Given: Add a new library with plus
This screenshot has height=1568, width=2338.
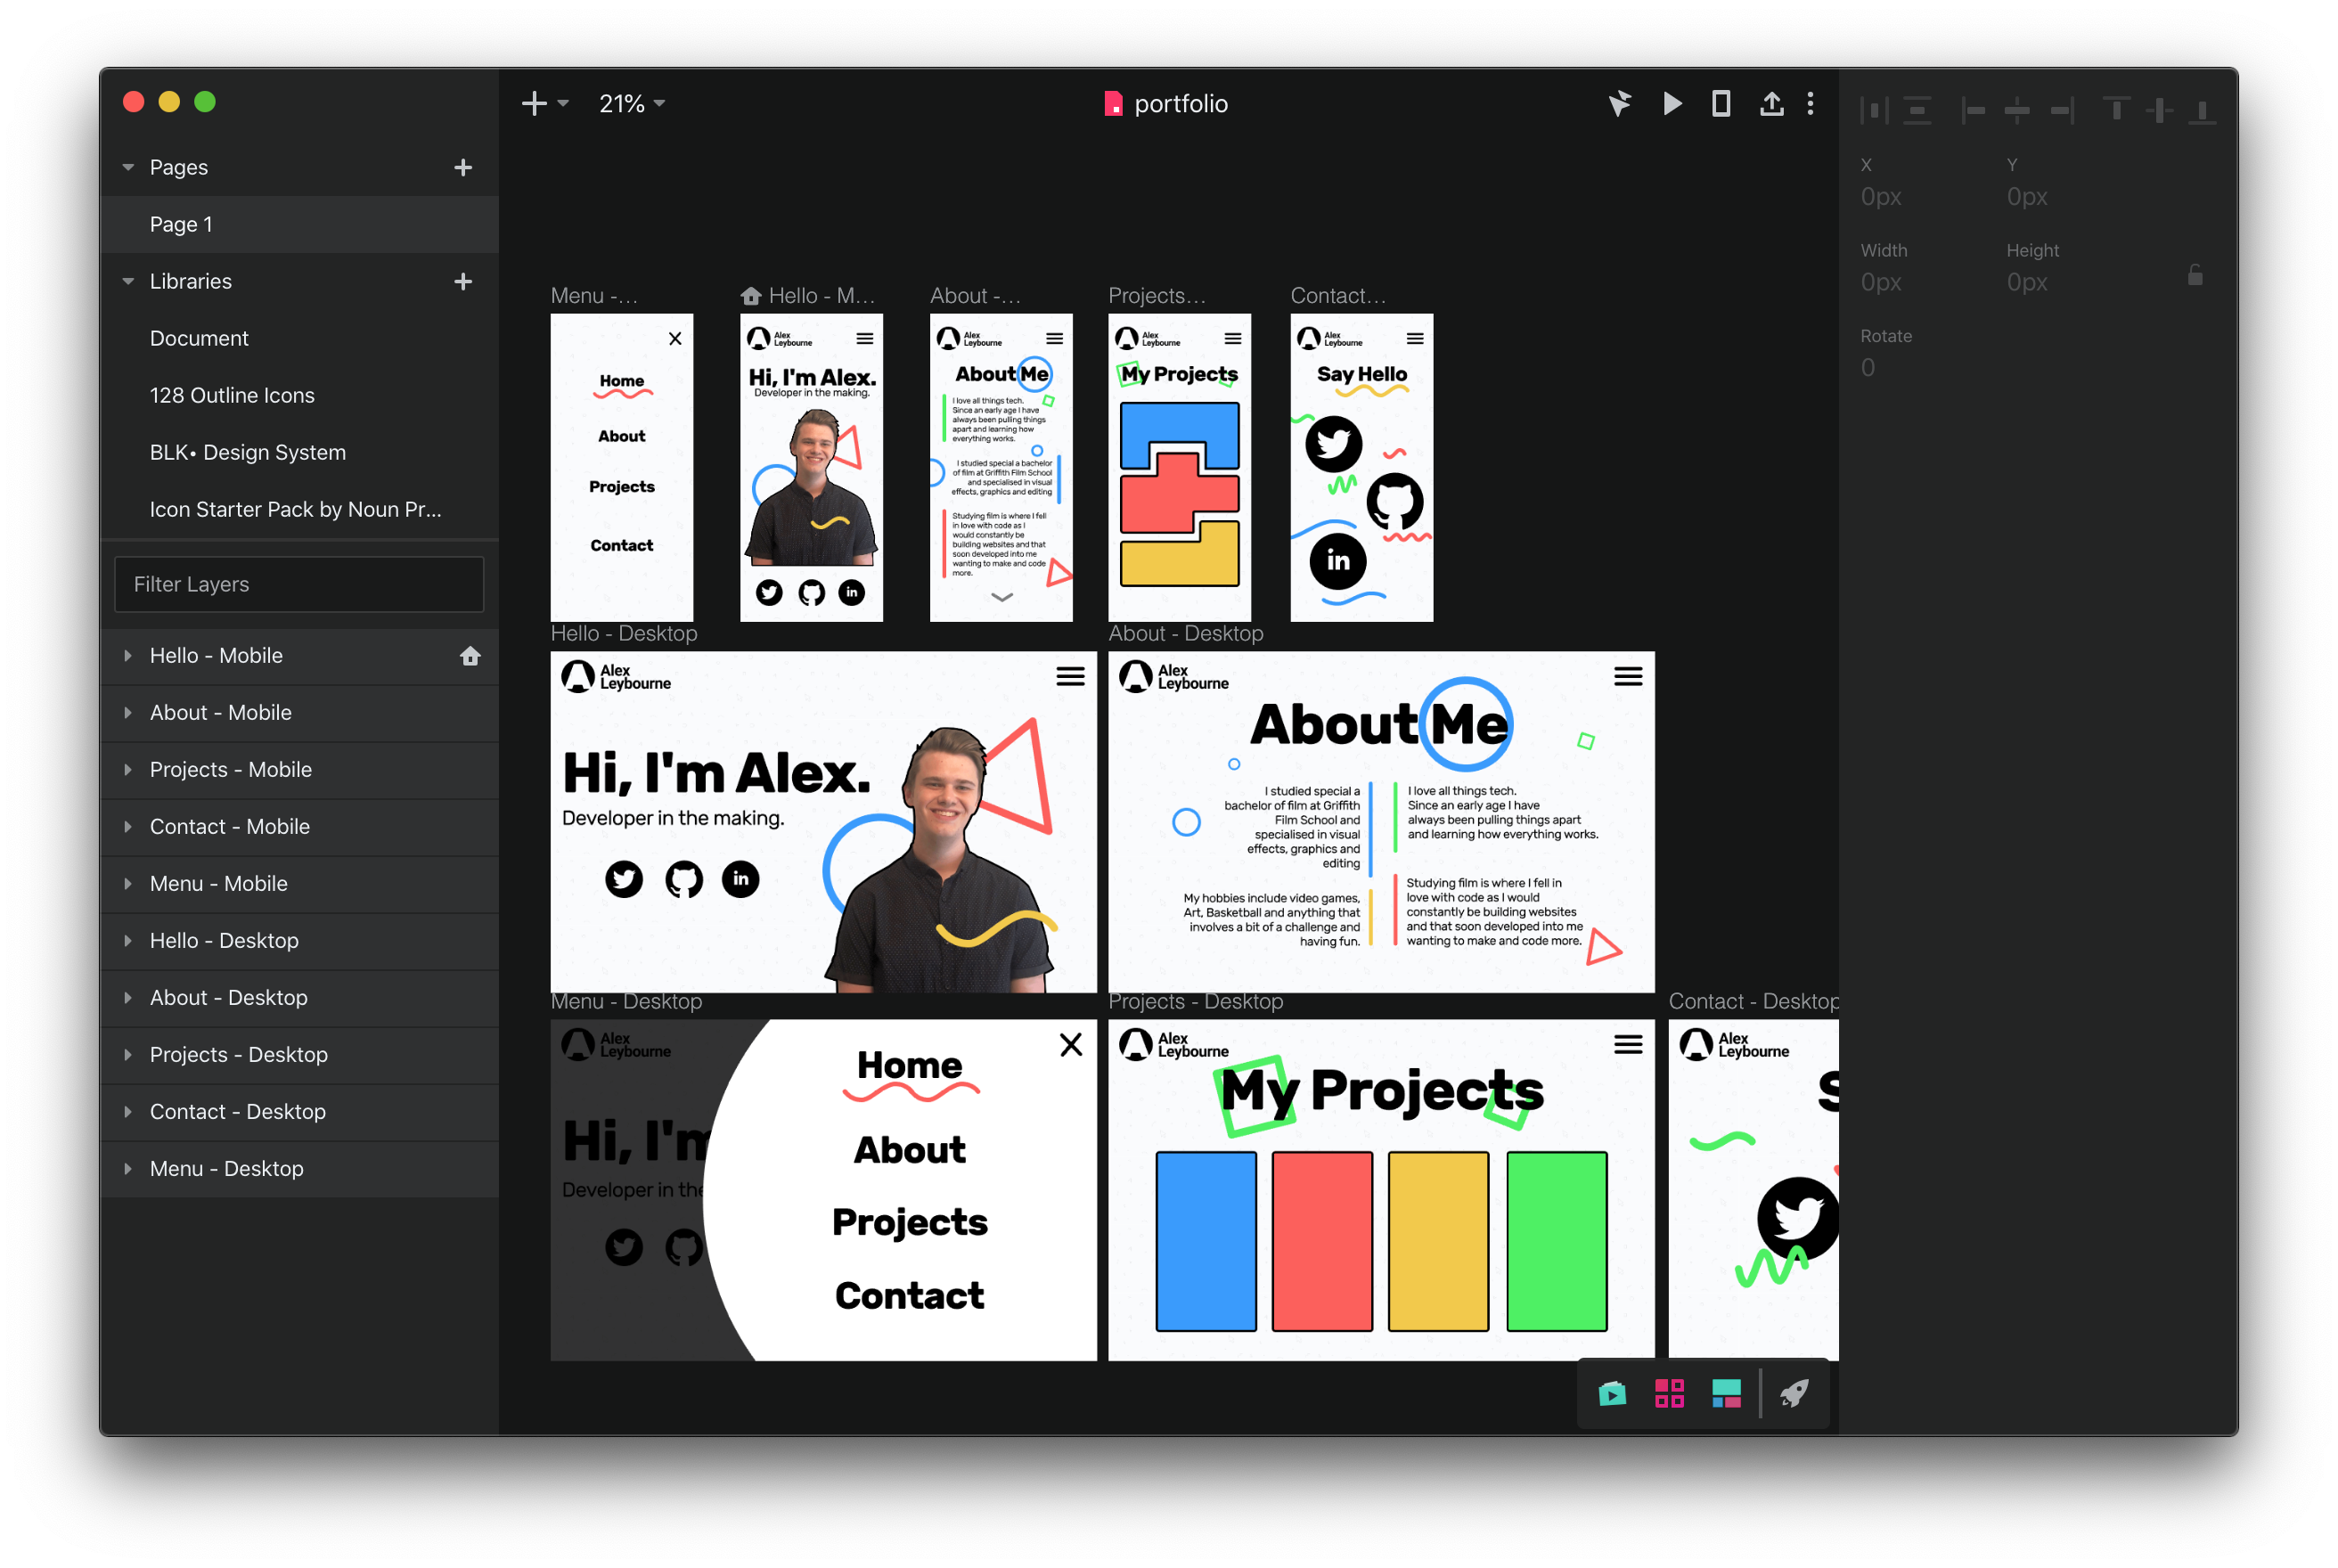Looking at the screenshot, I should click(463, 281).
